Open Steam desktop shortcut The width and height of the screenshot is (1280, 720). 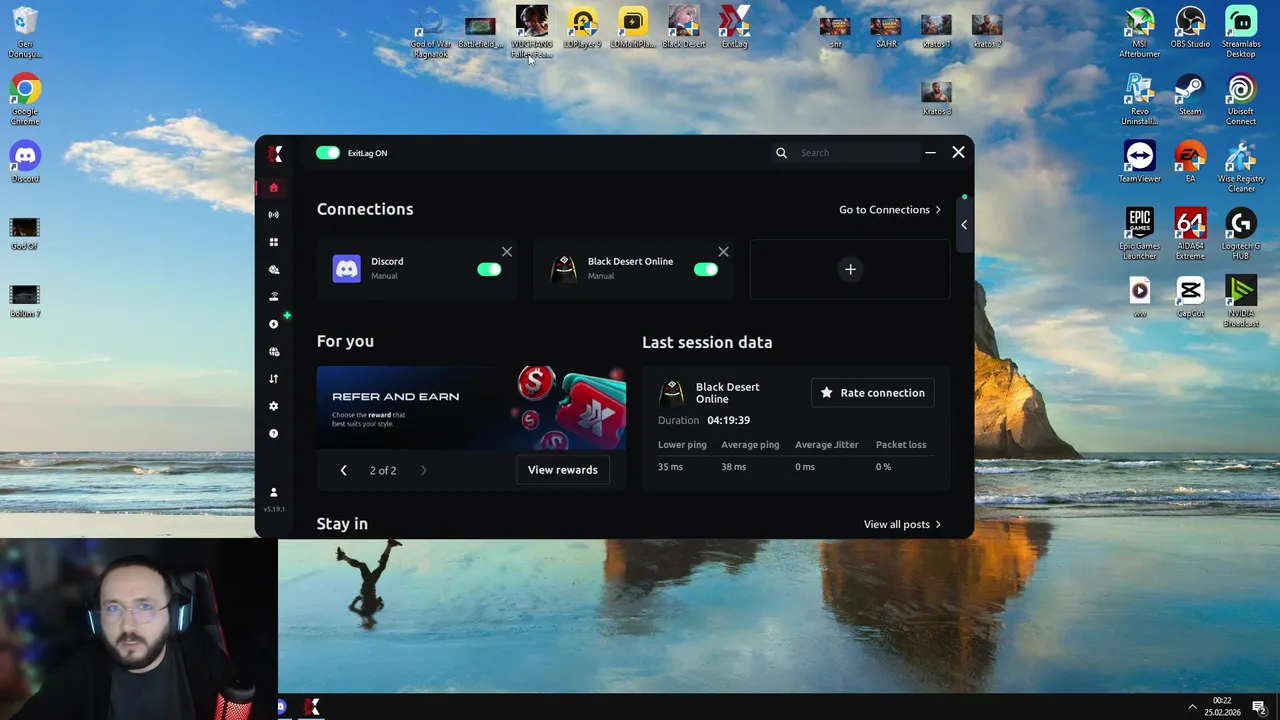coord(1190,96)
